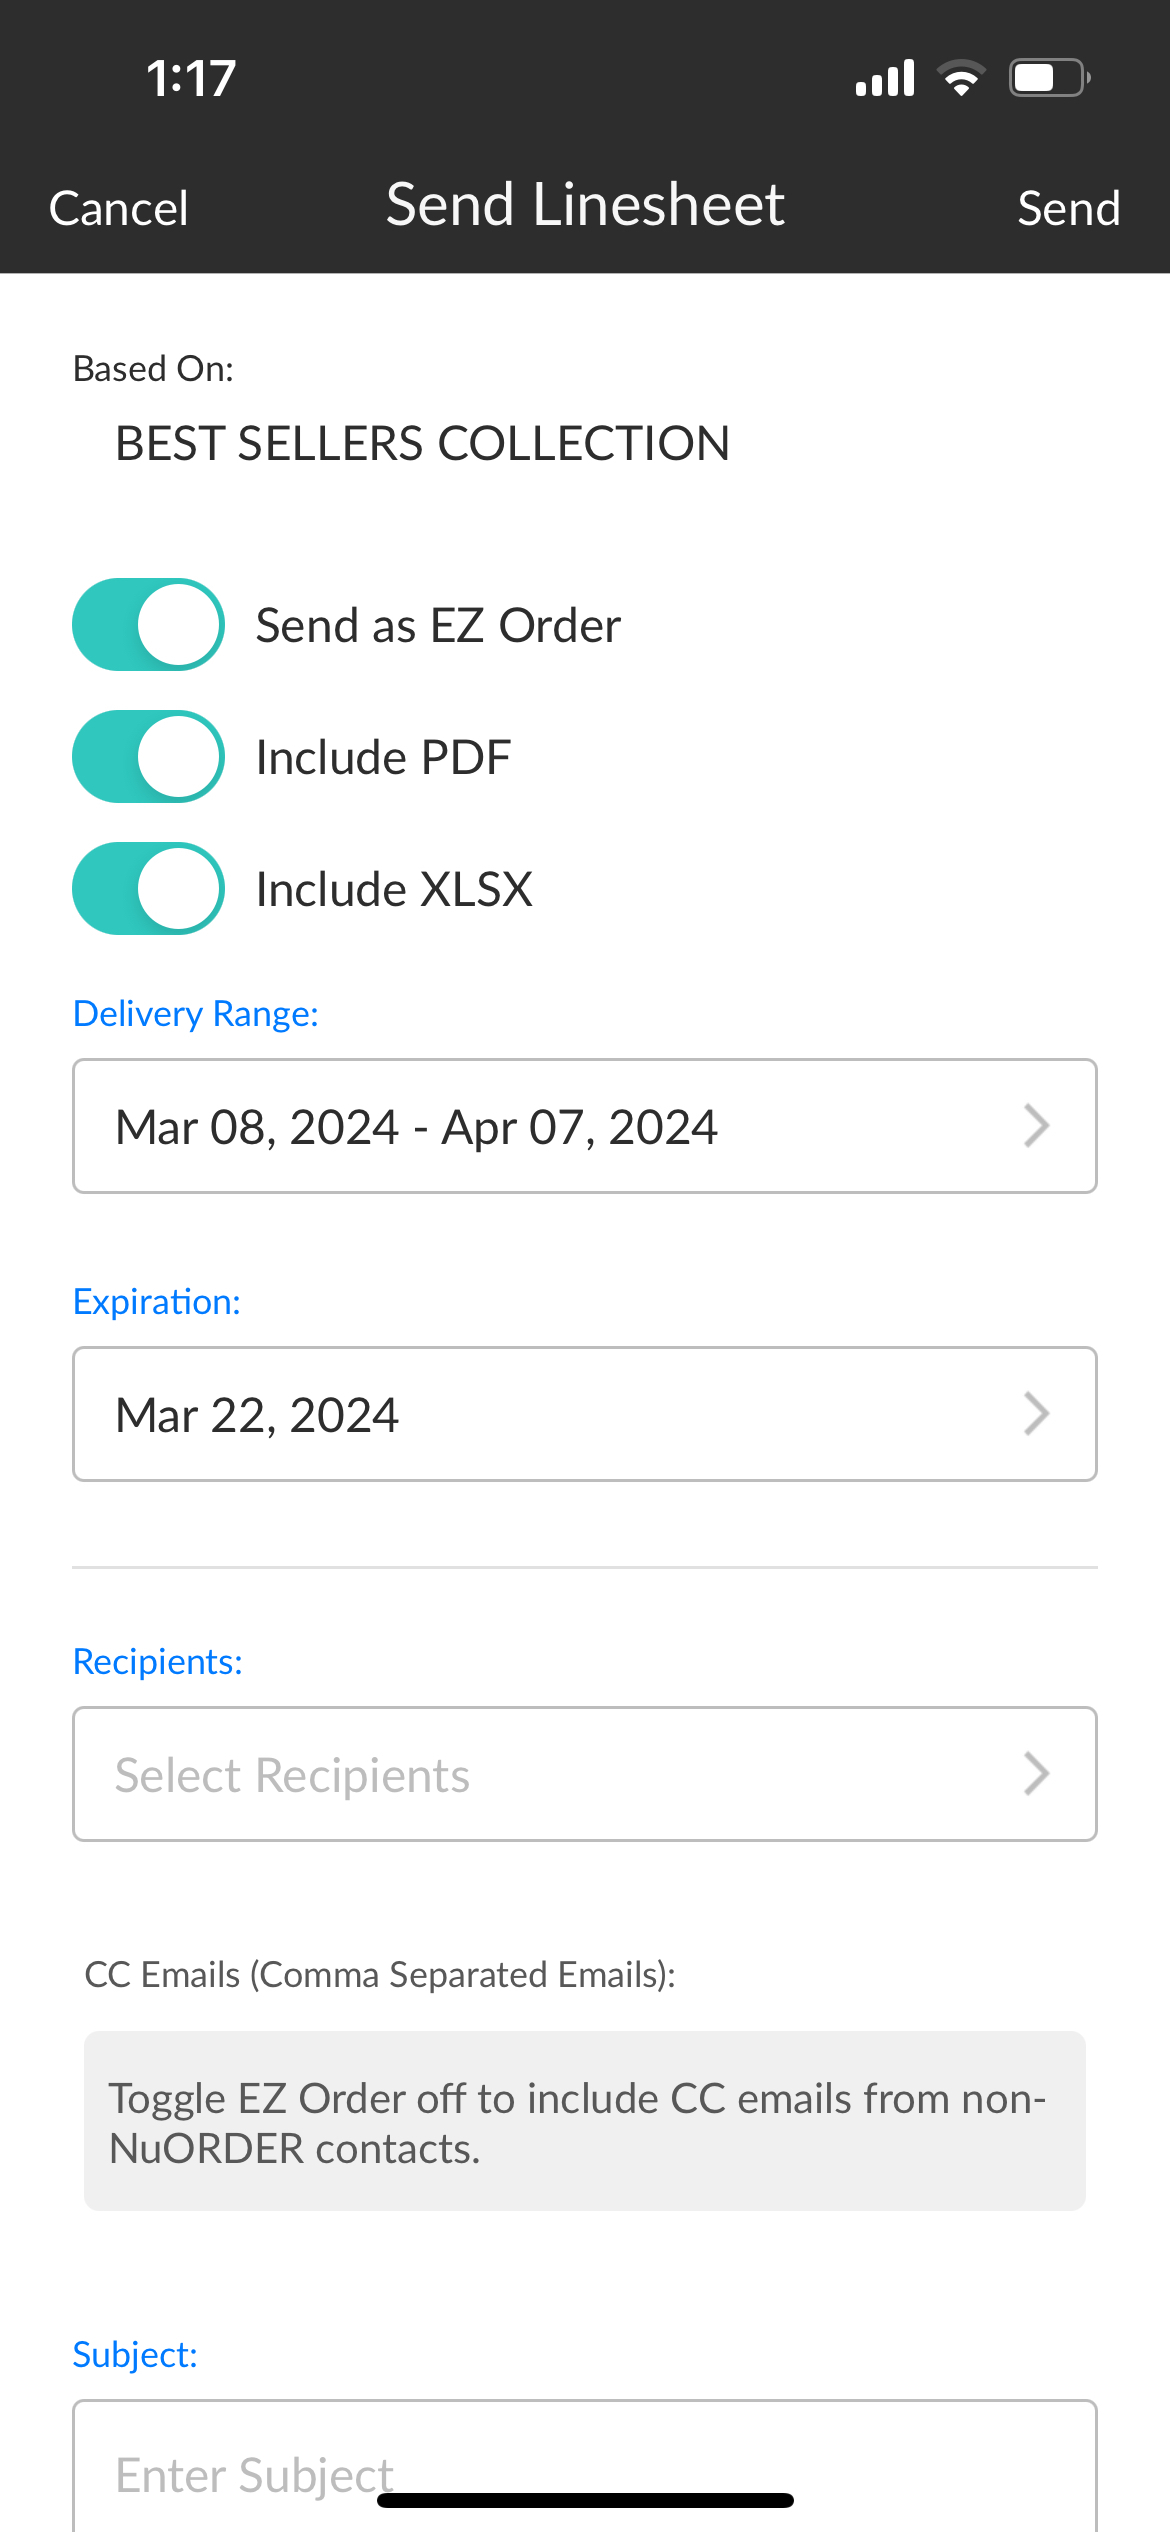Tap the Delivery Range chevron arrow
This screenshot has height=2532, width=1170.
click(1036, 1126)
